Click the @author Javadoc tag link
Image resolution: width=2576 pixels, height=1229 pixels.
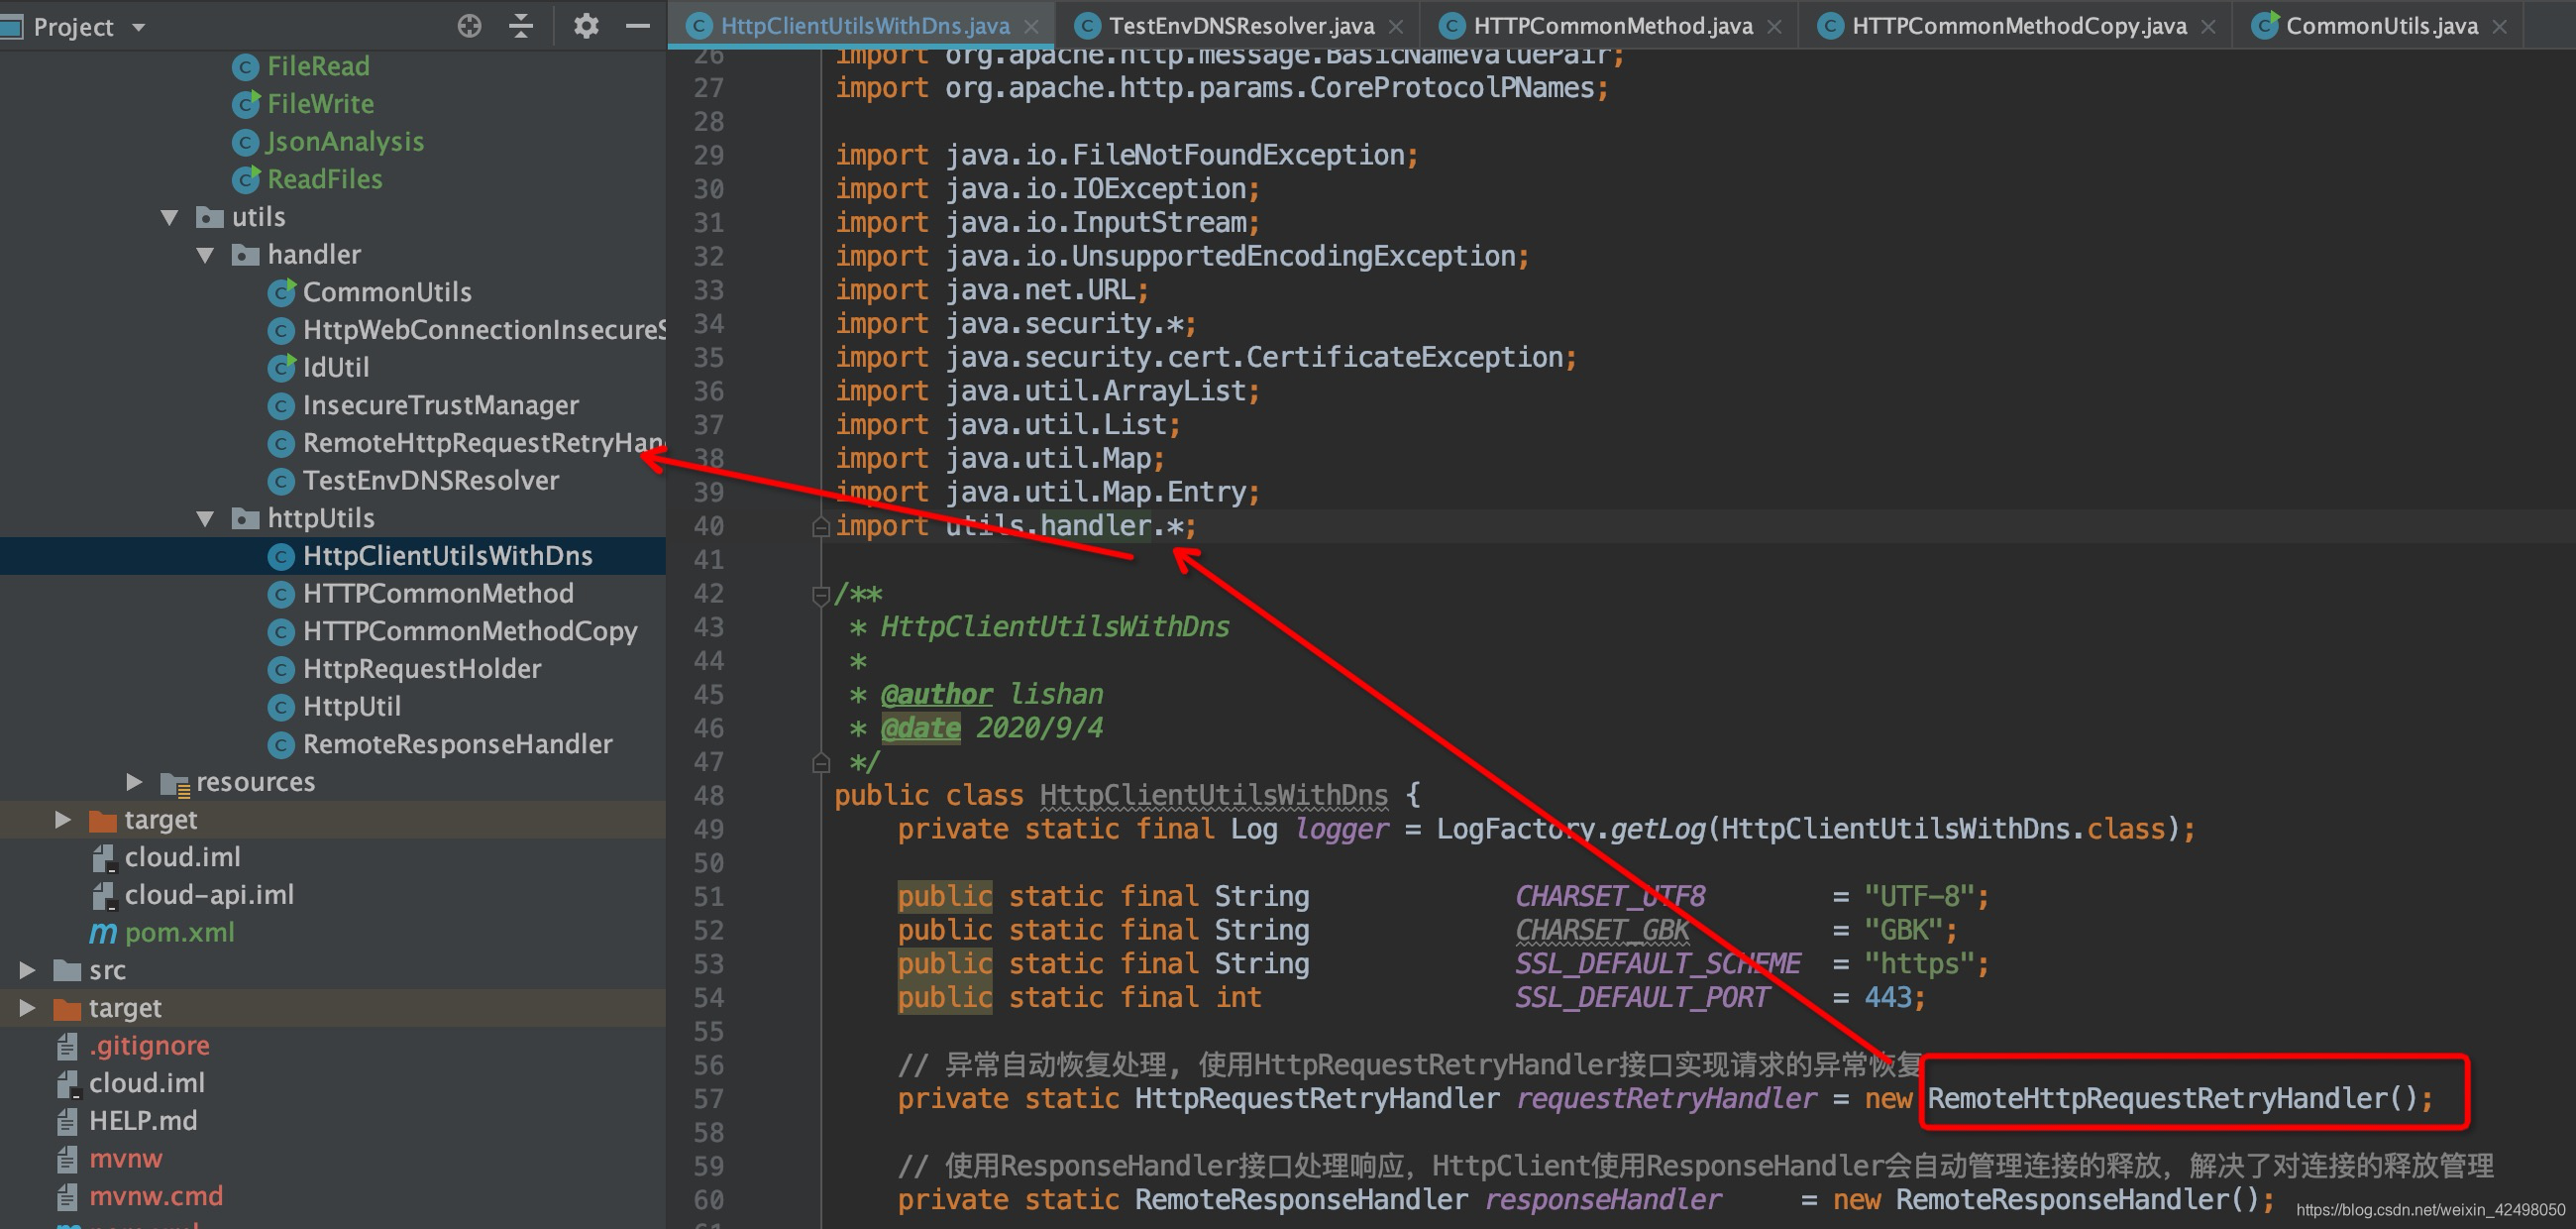click(x=936, y=694)
